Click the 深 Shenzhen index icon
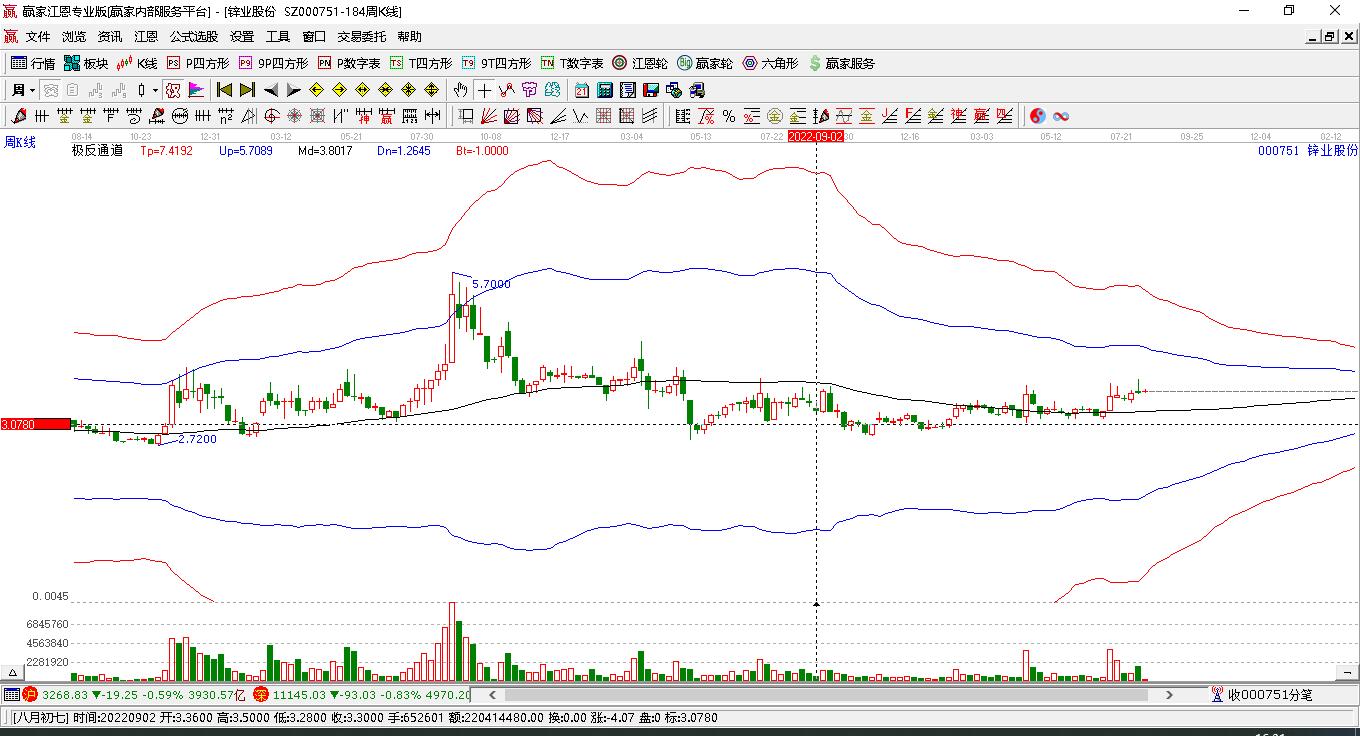 tap(261, 694)
